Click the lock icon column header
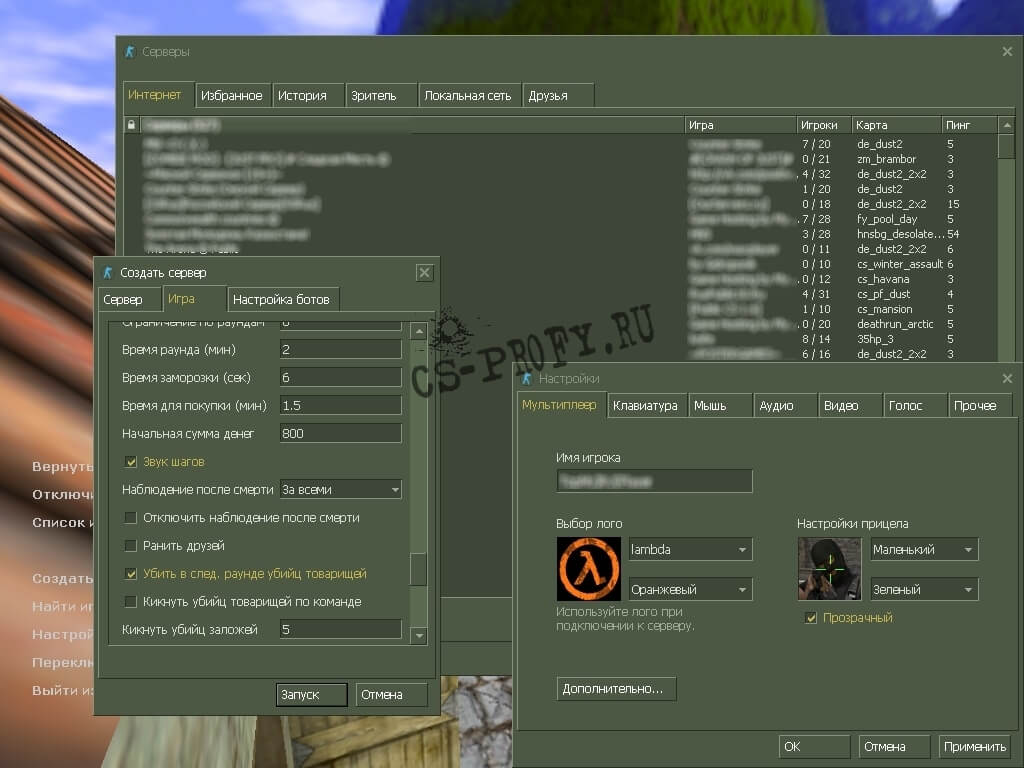 (130, 125)
